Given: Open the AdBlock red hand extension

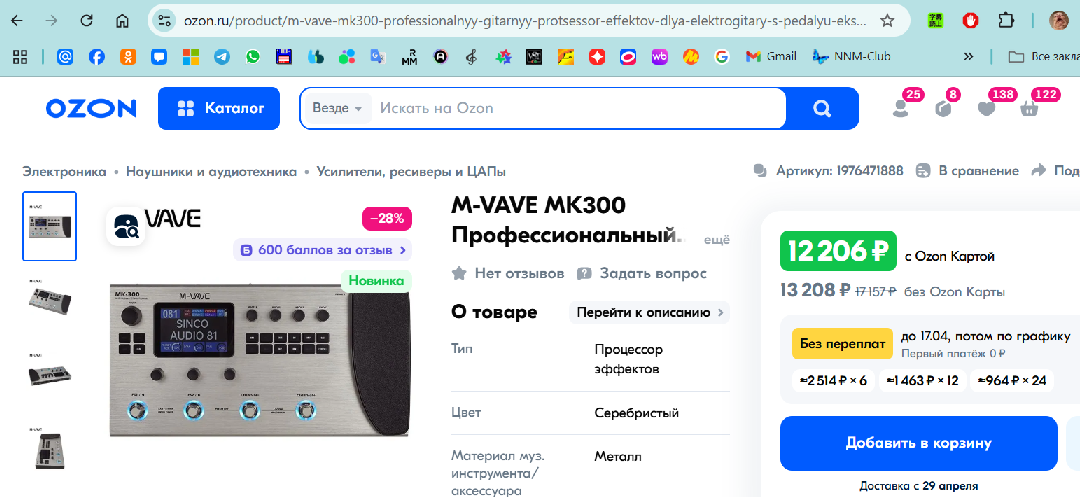Looking at the screenshot, I should coord(970,21).
